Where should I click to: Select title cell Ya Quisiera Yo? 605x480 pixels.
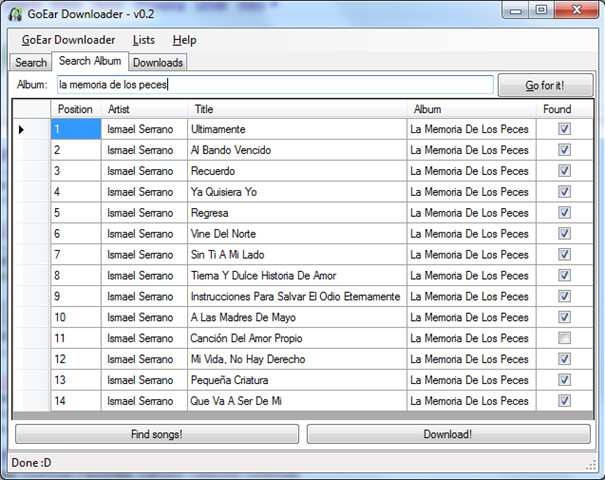tap(297, 192)
